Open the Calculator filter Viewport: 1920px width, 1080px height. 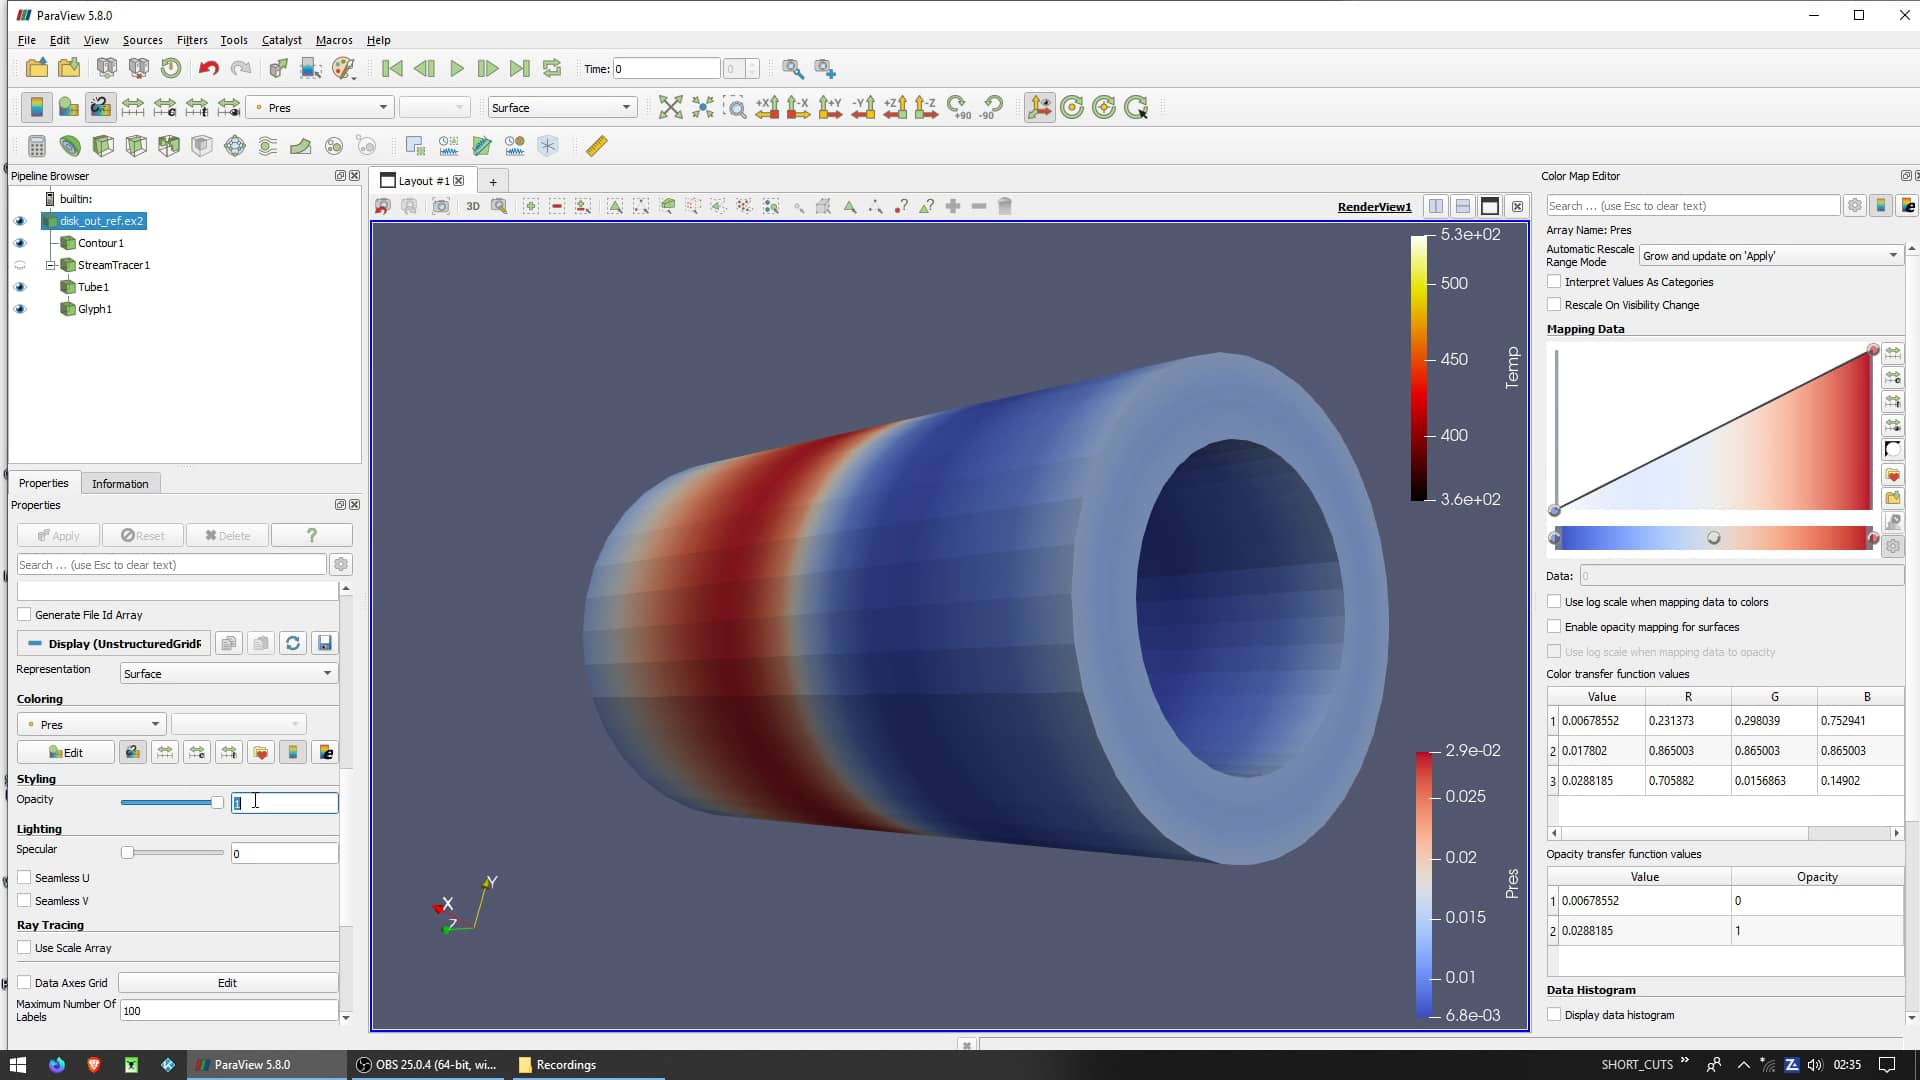coord(36,145)
